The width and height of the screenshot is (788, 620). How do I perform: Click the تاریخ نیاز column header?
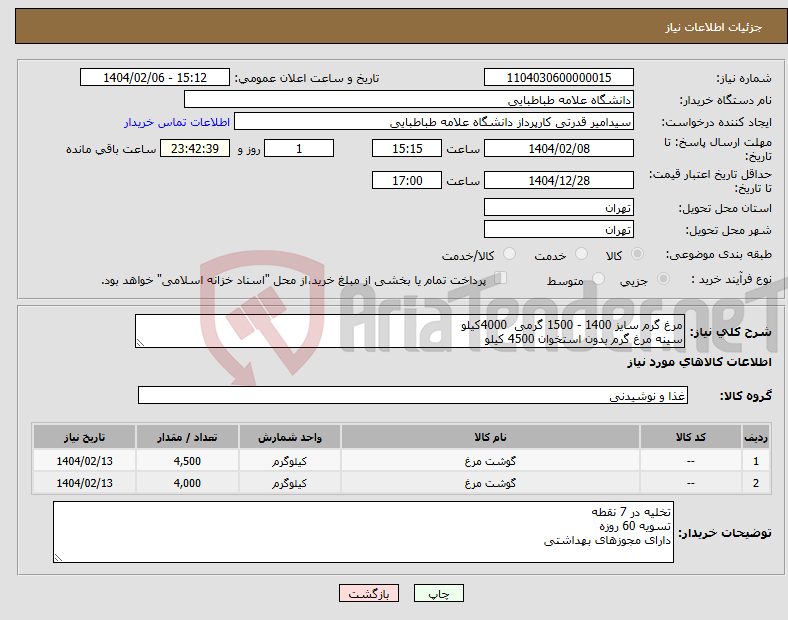click(x=84, y=437)
